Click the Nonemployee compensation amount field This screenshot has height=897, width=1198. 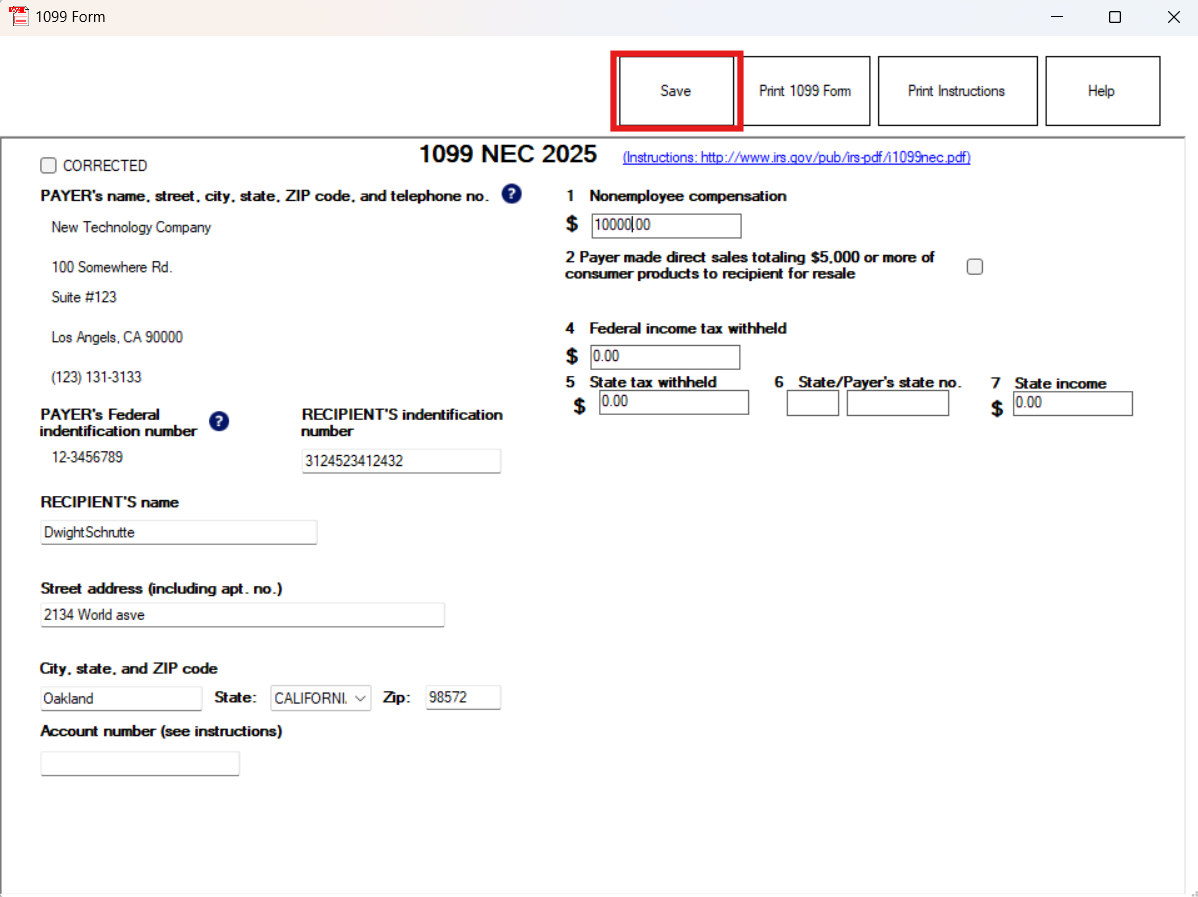pos(665,225)
